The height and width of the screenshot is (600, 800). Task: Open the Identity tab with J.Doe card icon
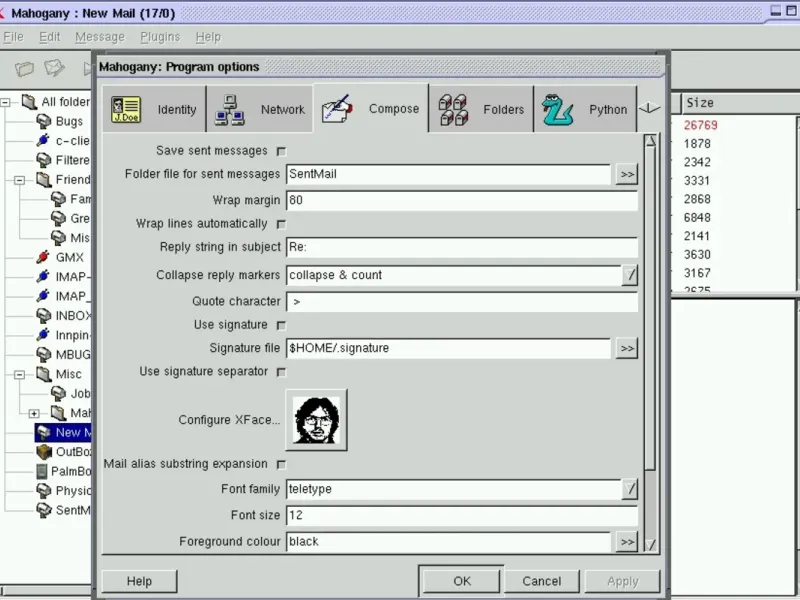tap(154, 109)
